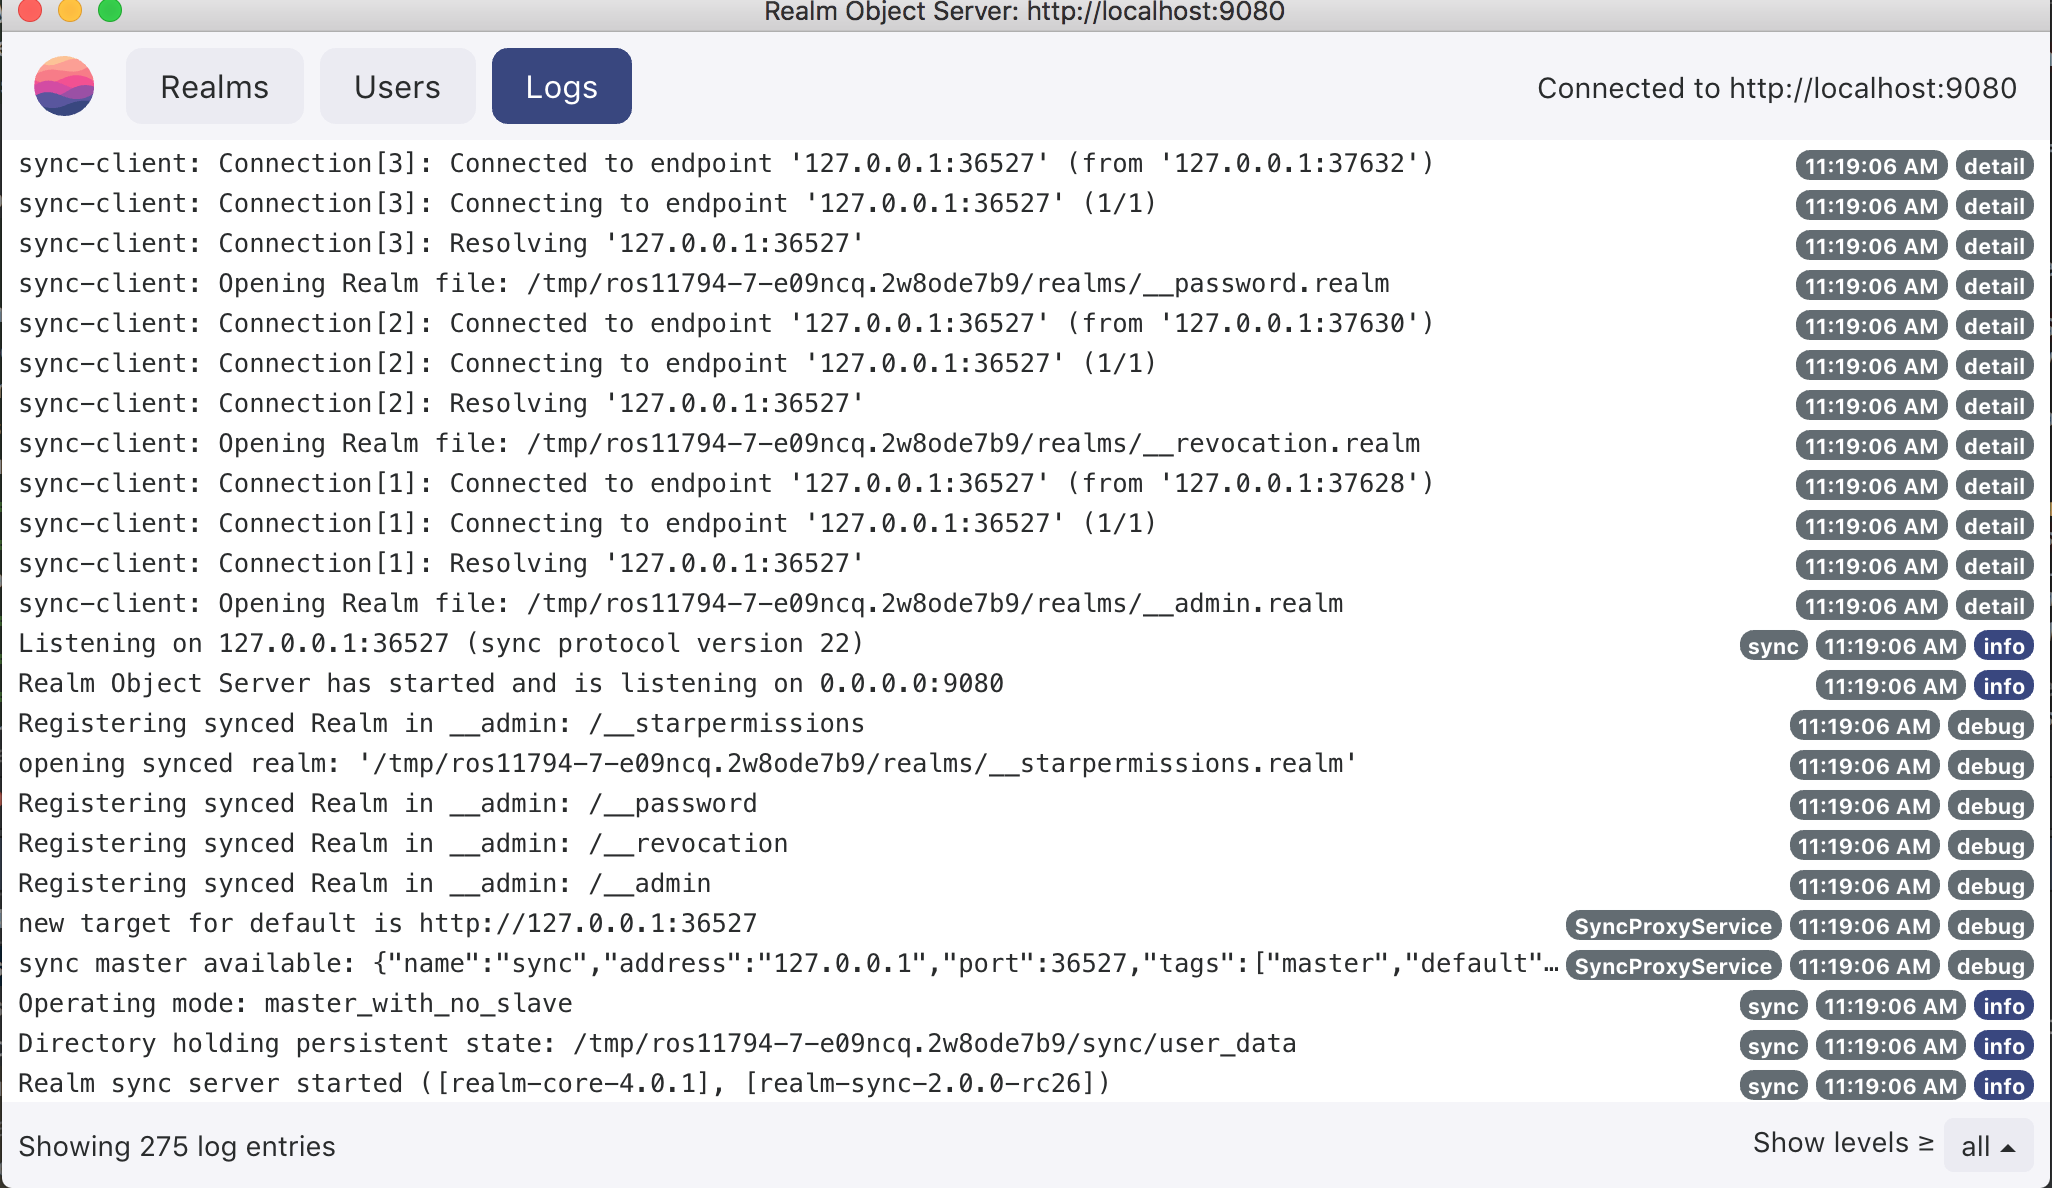This screenshot has width=2052, height=1188.
Task: Click the SyncProxyService badge on the sync master line
Action: click(1673, 966)
